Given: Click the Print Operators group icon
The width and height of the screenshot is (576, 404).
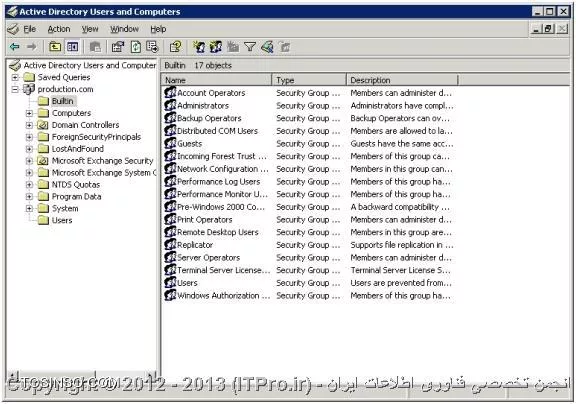Looking at the screenshot, I should (170, 219).
